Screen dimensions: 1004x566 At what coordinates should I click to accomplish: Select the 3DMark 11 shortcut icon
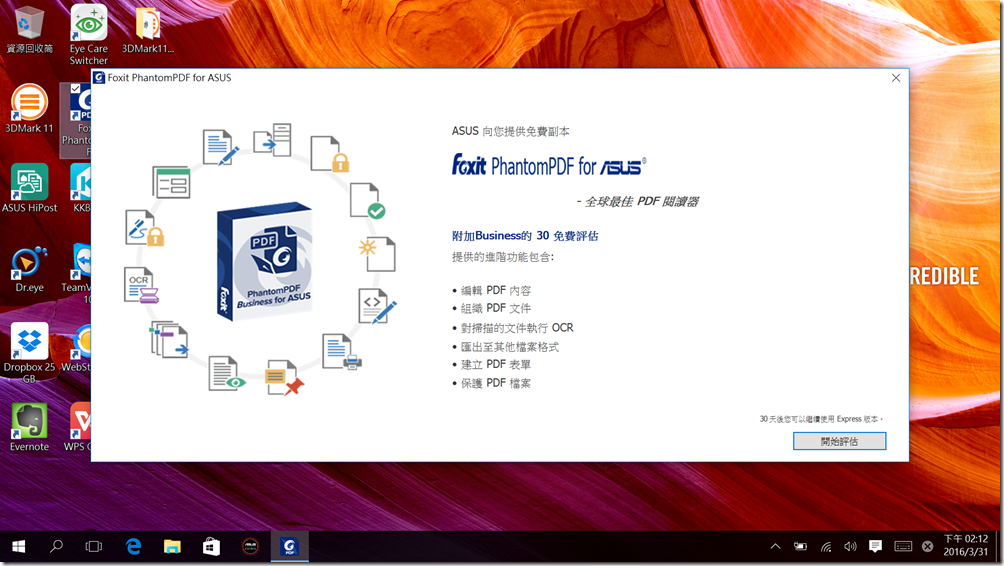tap(29, 108)
